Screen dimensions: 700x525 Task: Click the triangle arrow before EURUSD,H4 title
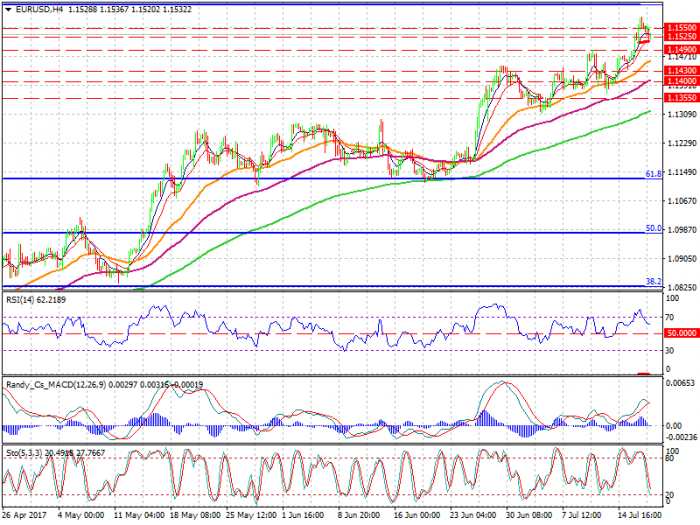[x=8, y=9]
